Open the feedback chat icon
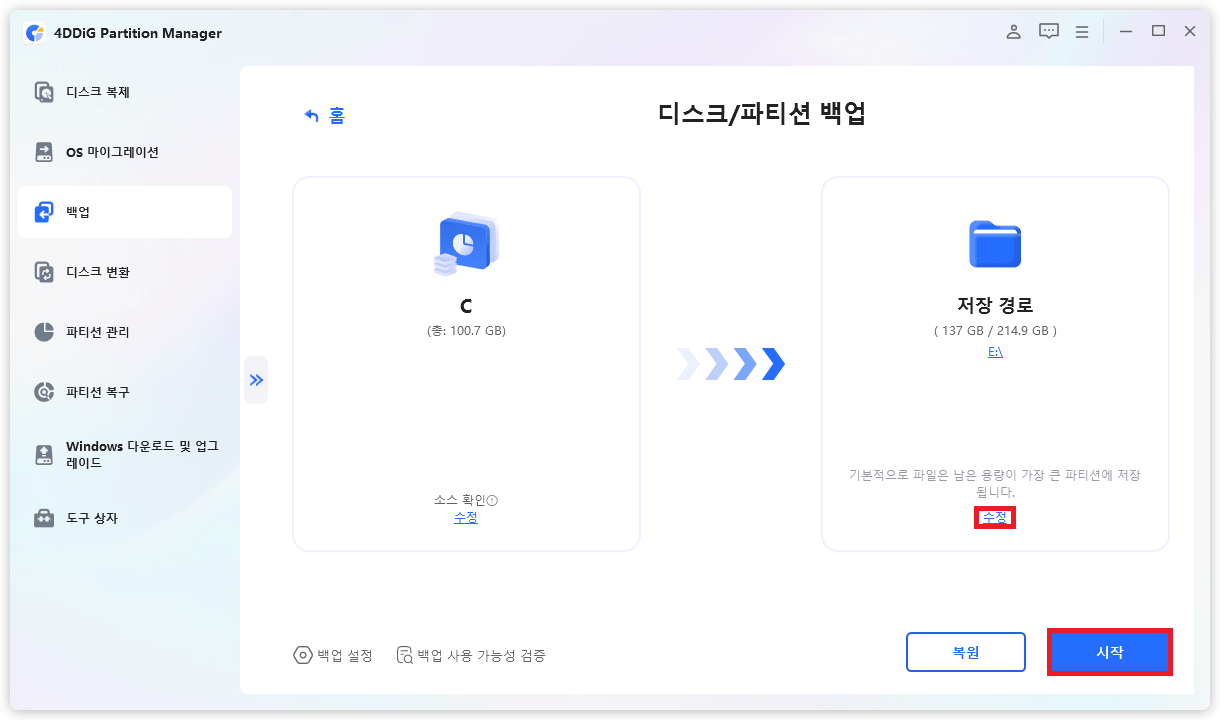This screenshot has width=1220, height=720. (1048, 31)
